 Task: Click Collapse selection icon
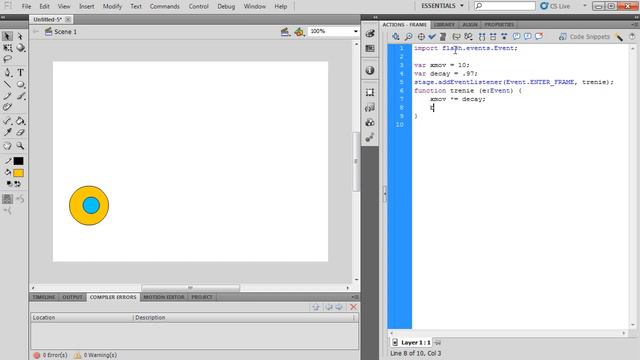tap(493, 37)
